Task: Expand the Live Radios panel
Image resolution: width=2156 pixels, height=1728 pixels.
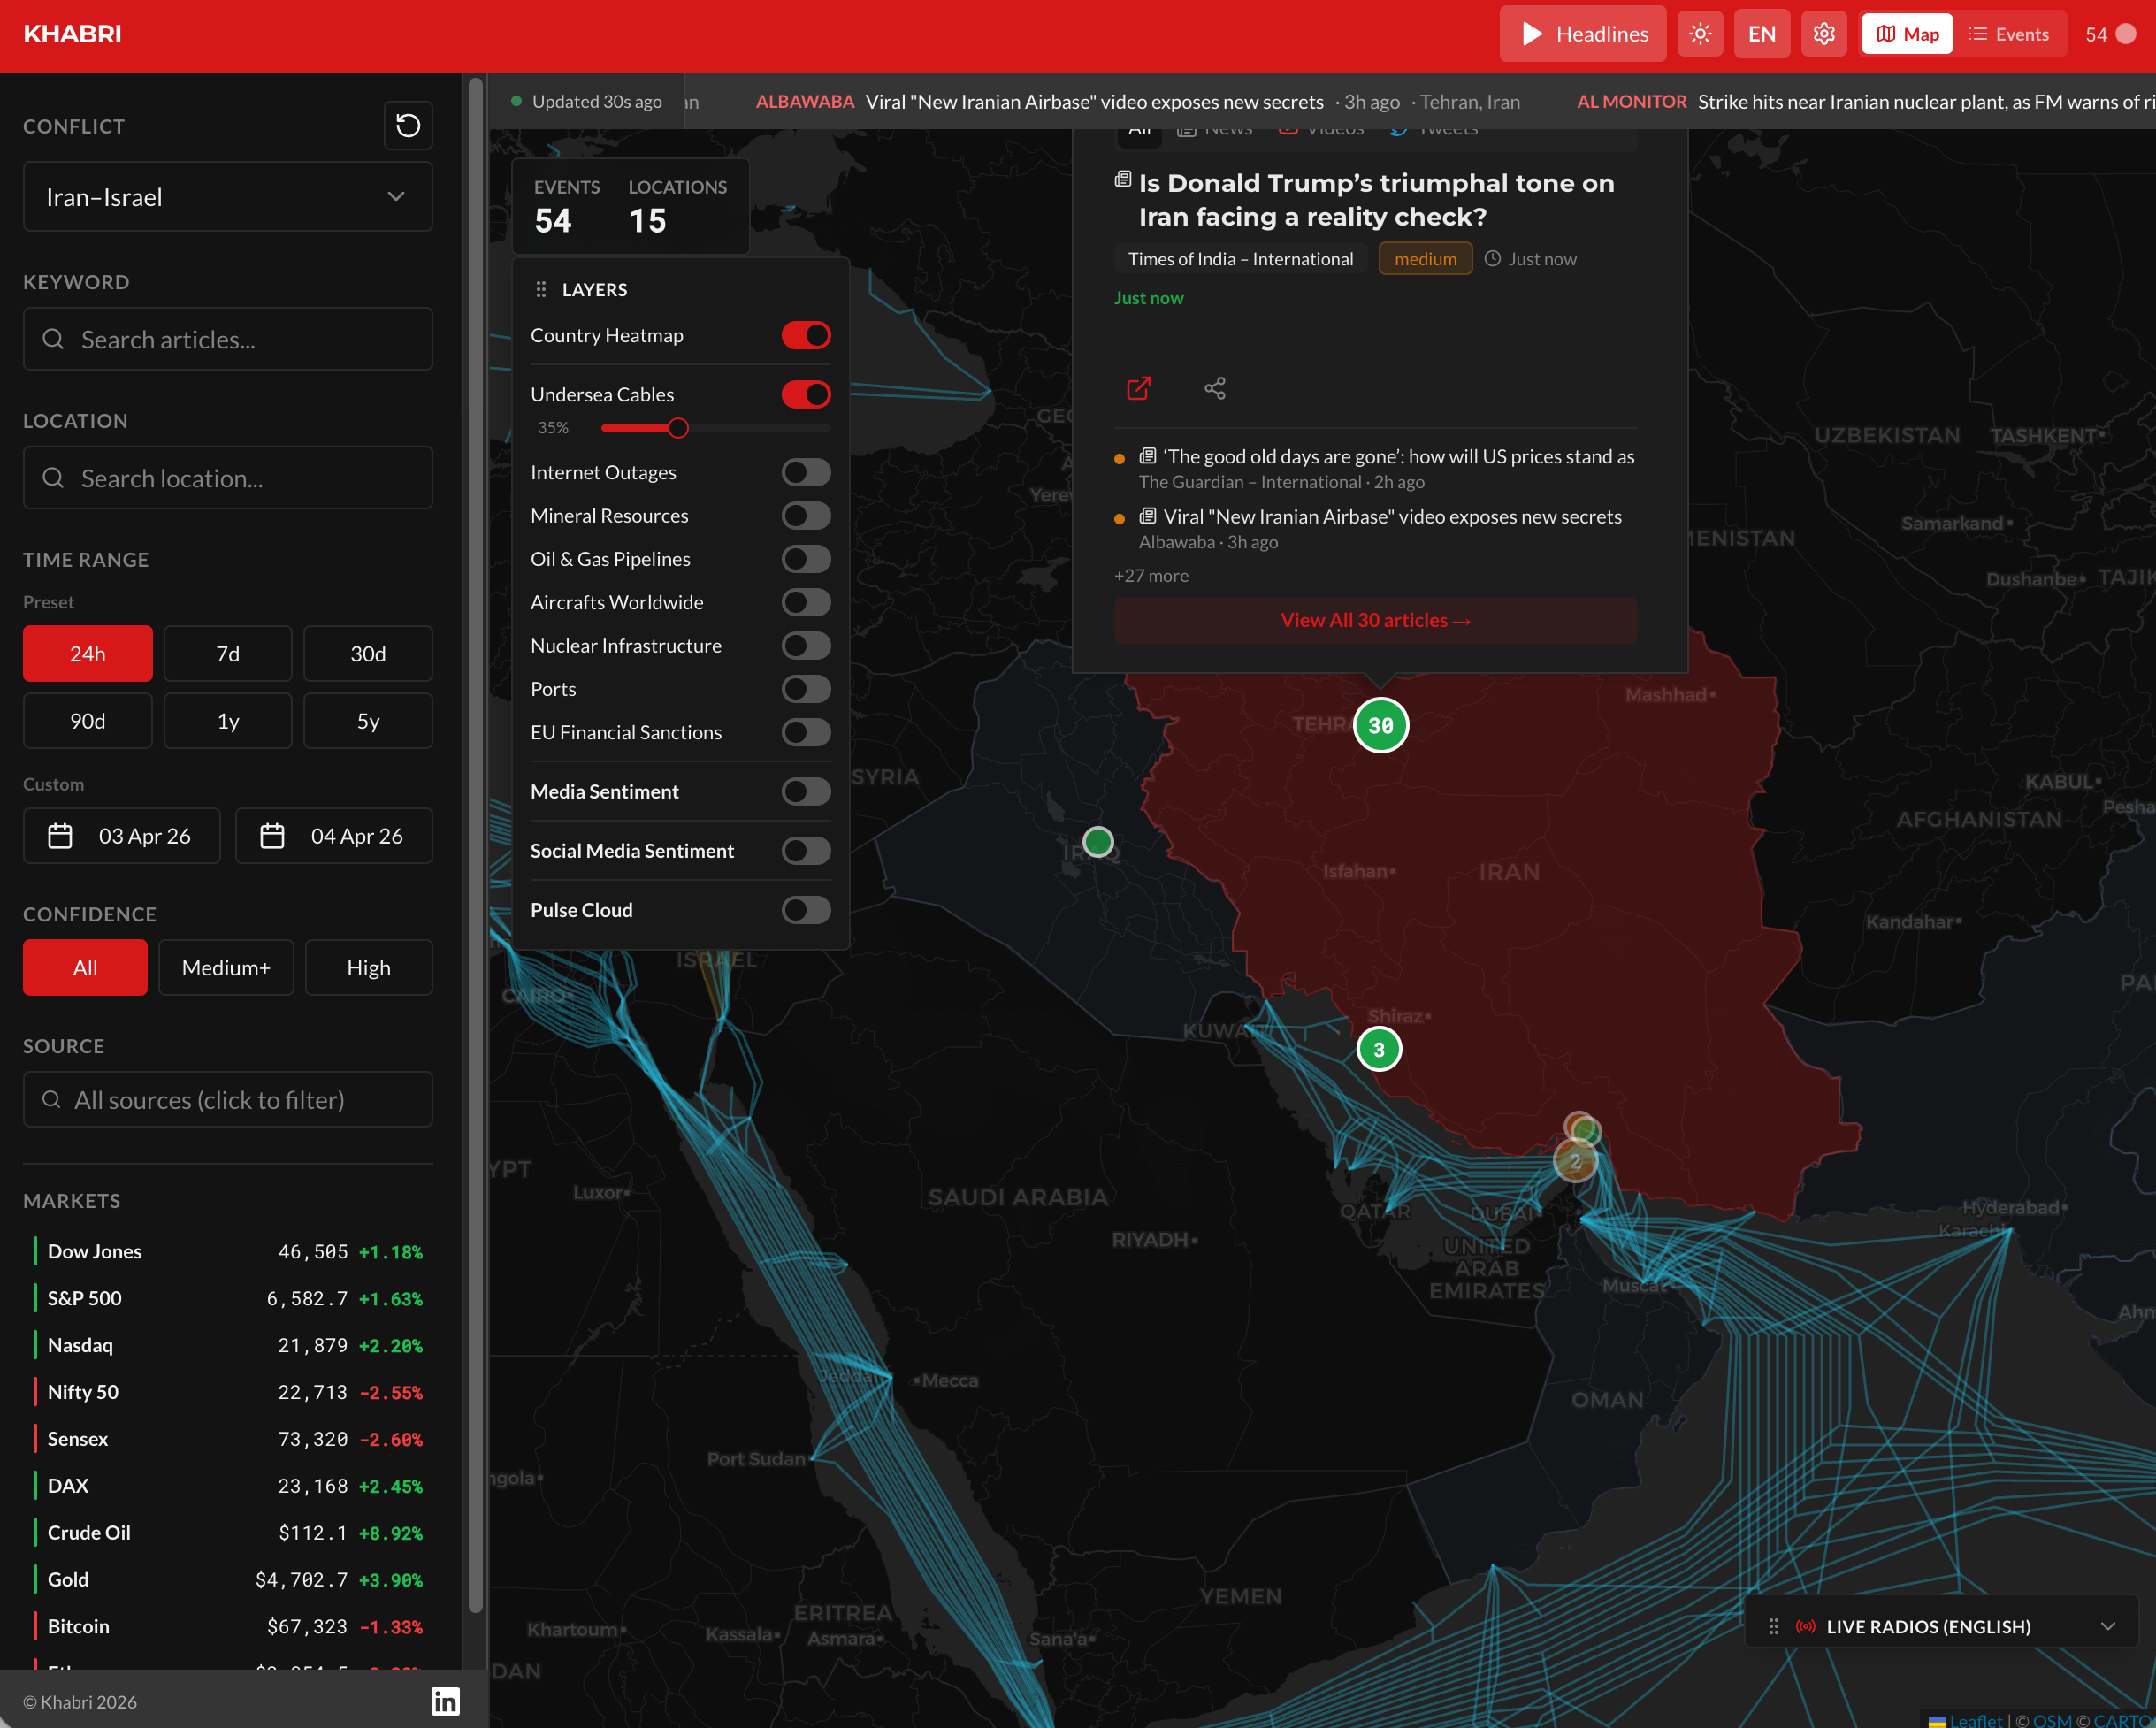Action: (2107, 1626)
